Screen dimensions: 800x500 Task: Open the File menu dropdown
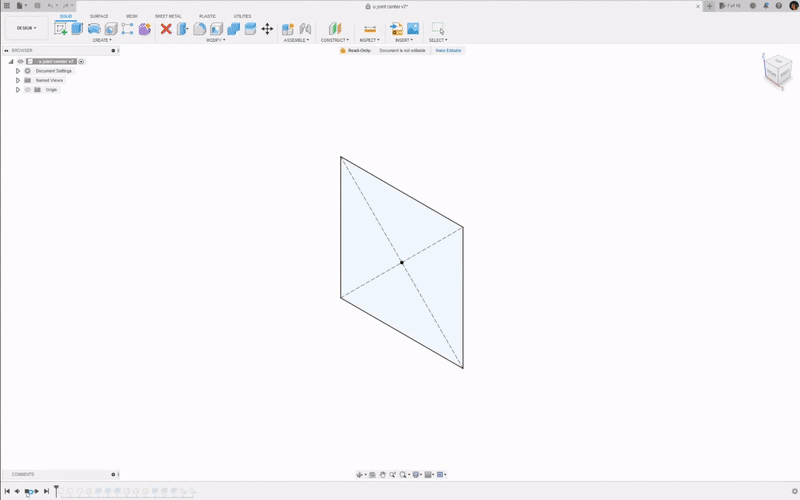click(21, 6)
